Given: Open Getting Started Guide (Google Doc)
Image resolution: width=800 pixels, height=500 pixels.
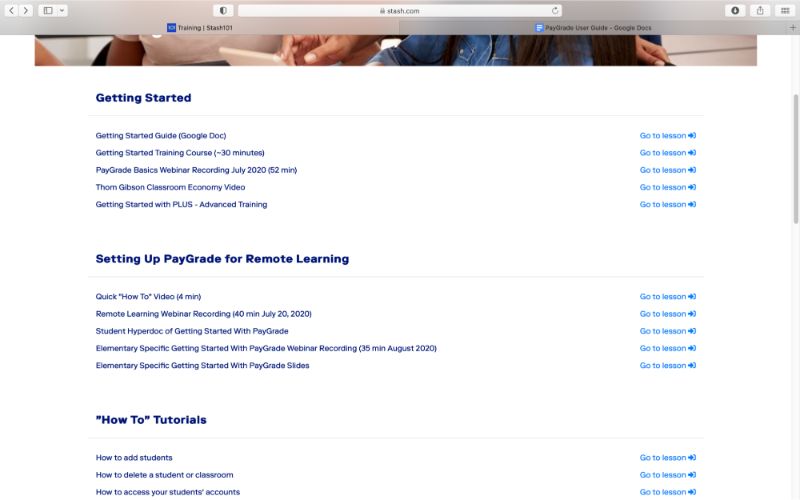Looking at the screenshot, I should tap(161, 135).
